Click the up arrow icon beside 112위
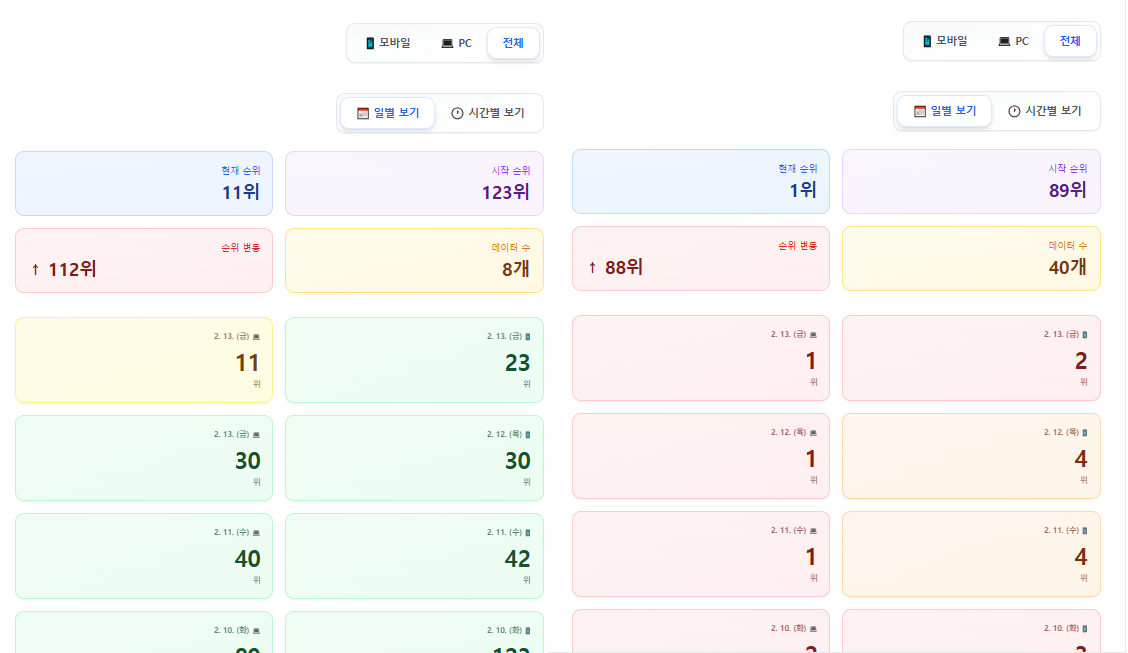The height and width of the screenshot is (653, 1128). [35, 269]
